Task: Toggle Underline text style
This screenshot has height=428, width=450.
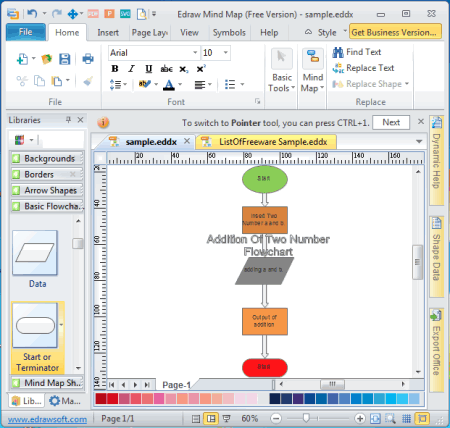Action: coord(149,69)
